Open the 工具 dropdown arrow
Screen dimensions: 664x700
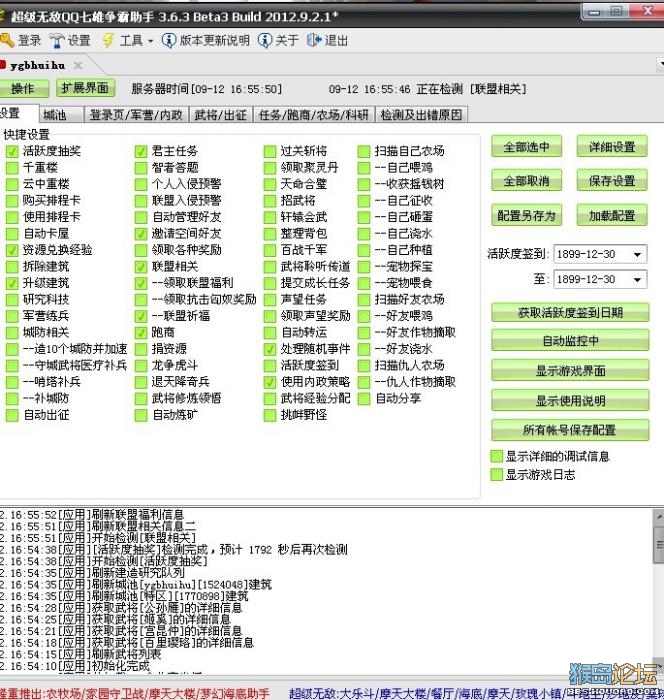click(x=150, y=41)
